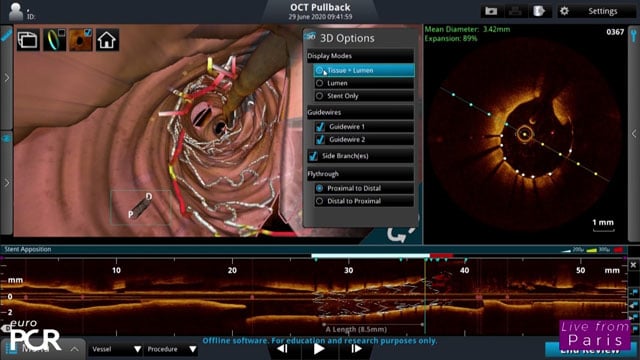This screenshot has width=640, height=360.
Task: Click the Mean Diameter 3.42mm readout
Action: tap(467, 29)
